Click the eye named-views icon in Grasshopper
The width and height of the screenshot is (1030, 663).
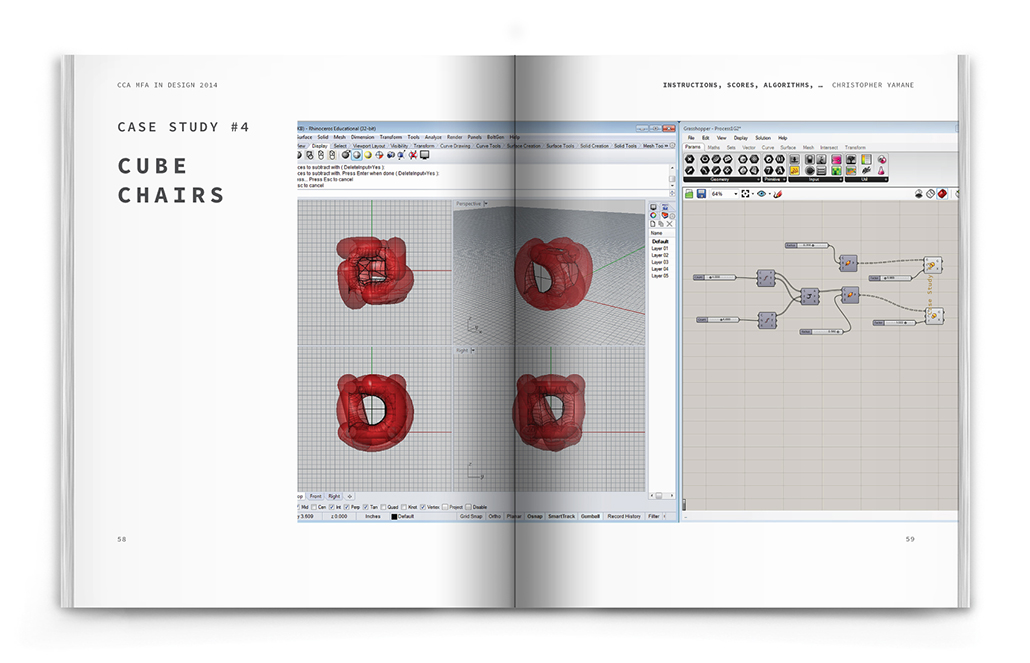pyautogui.click(x=761, y=194)
